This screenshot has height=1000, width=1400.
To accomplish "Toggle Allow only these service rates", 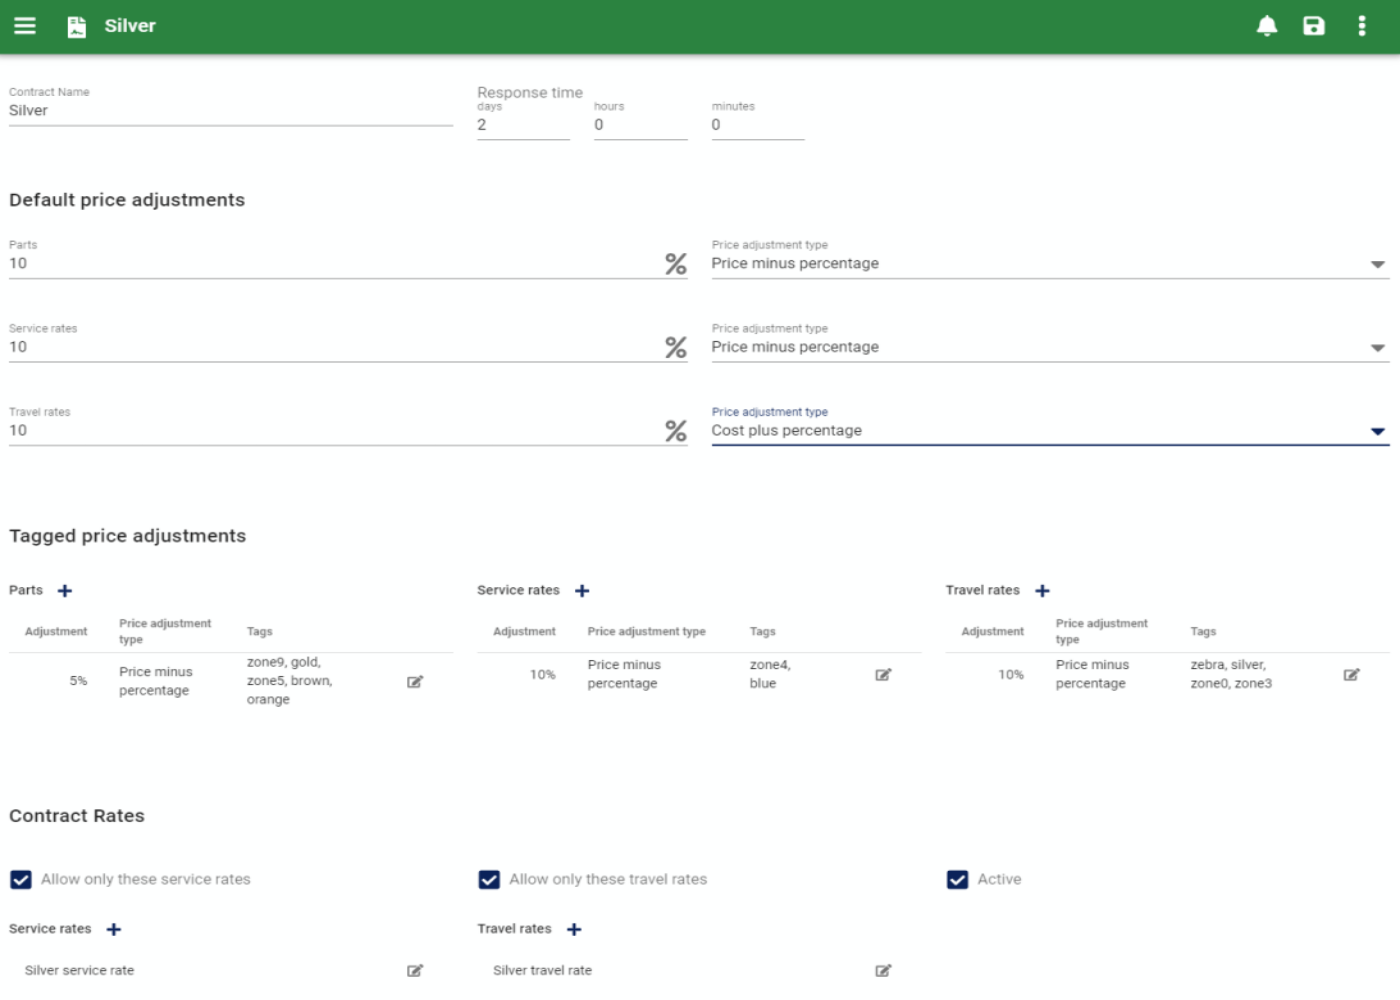I will coord(21,880).
